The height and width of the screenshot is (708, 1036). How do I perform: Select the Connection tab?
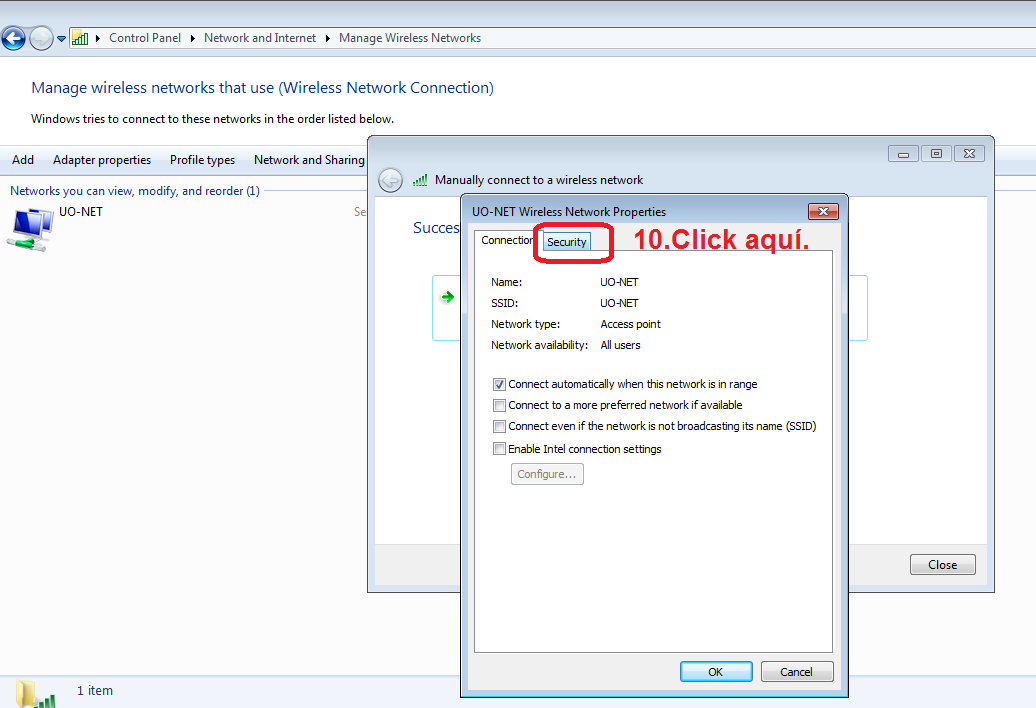coord(507,240)
